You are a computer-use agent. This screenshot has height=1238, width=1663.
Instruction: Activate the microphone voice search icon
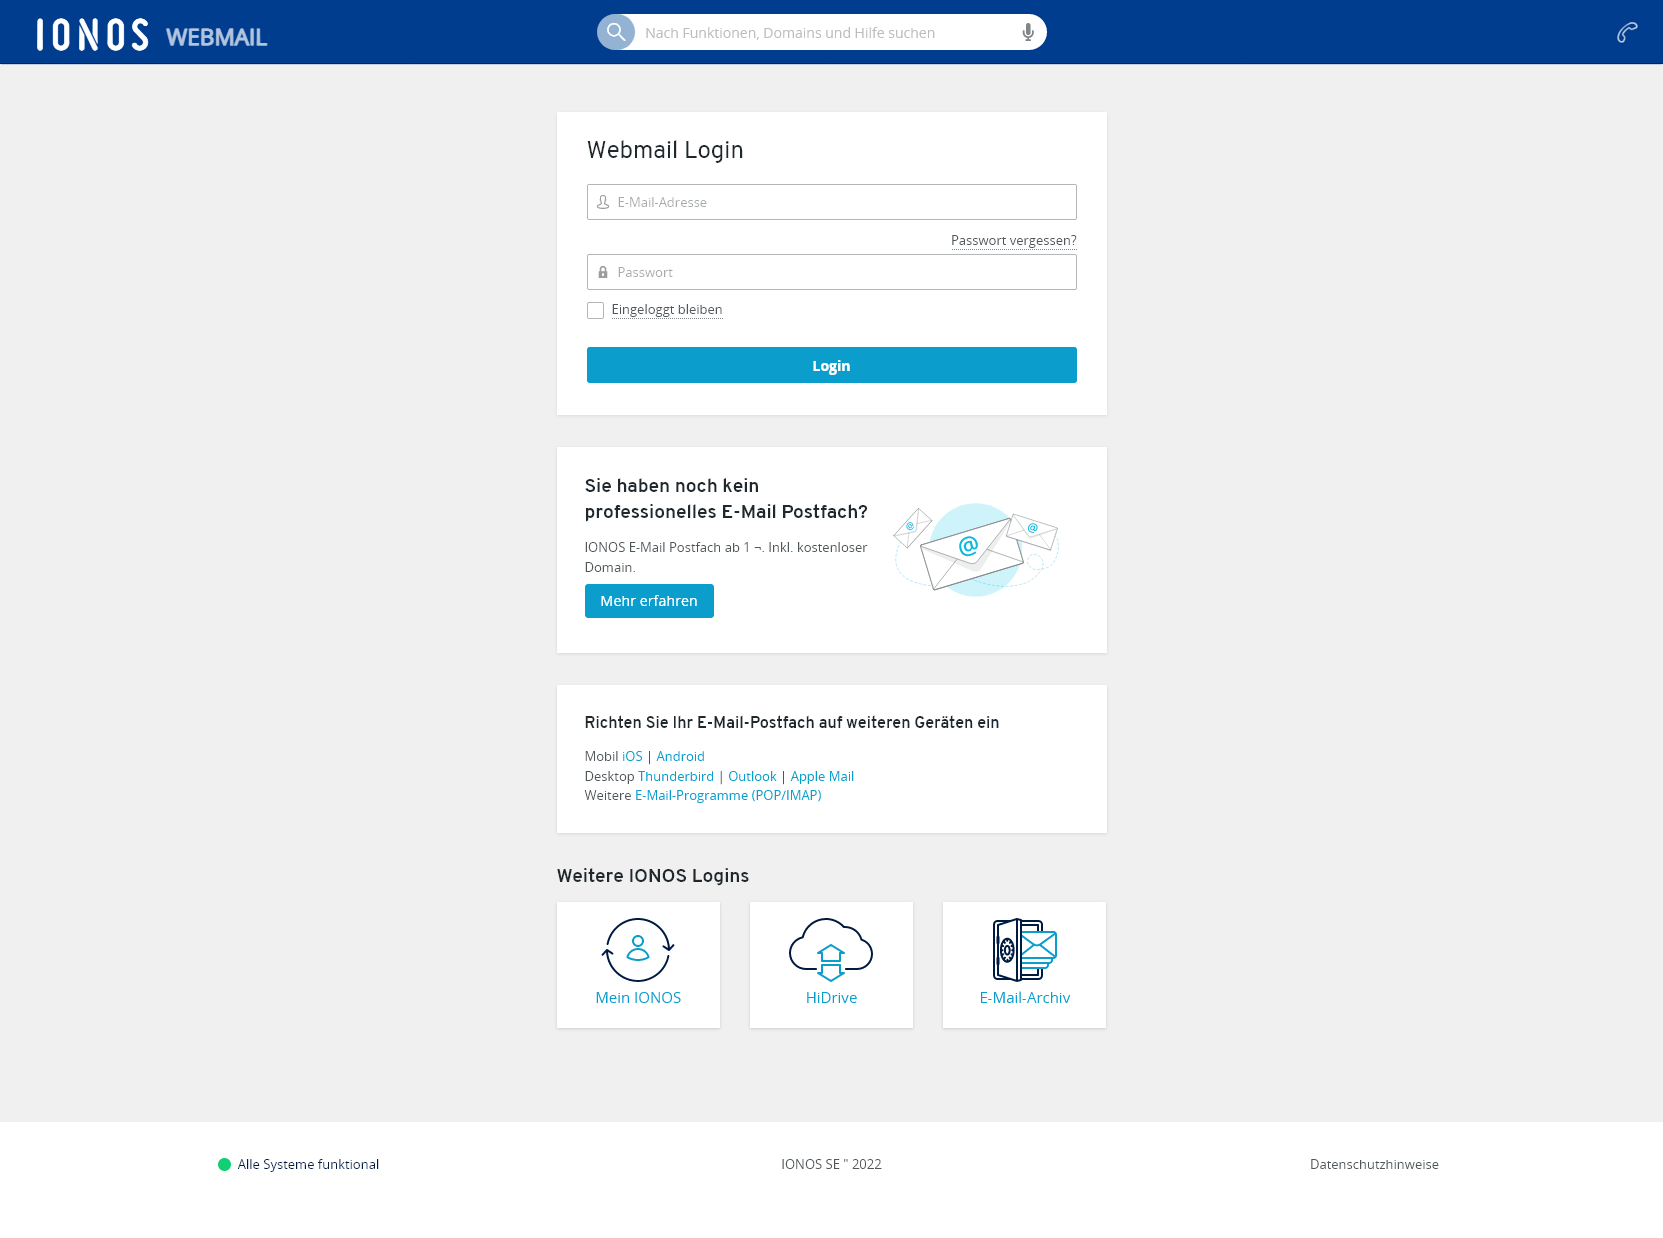tap(1028, 32)
